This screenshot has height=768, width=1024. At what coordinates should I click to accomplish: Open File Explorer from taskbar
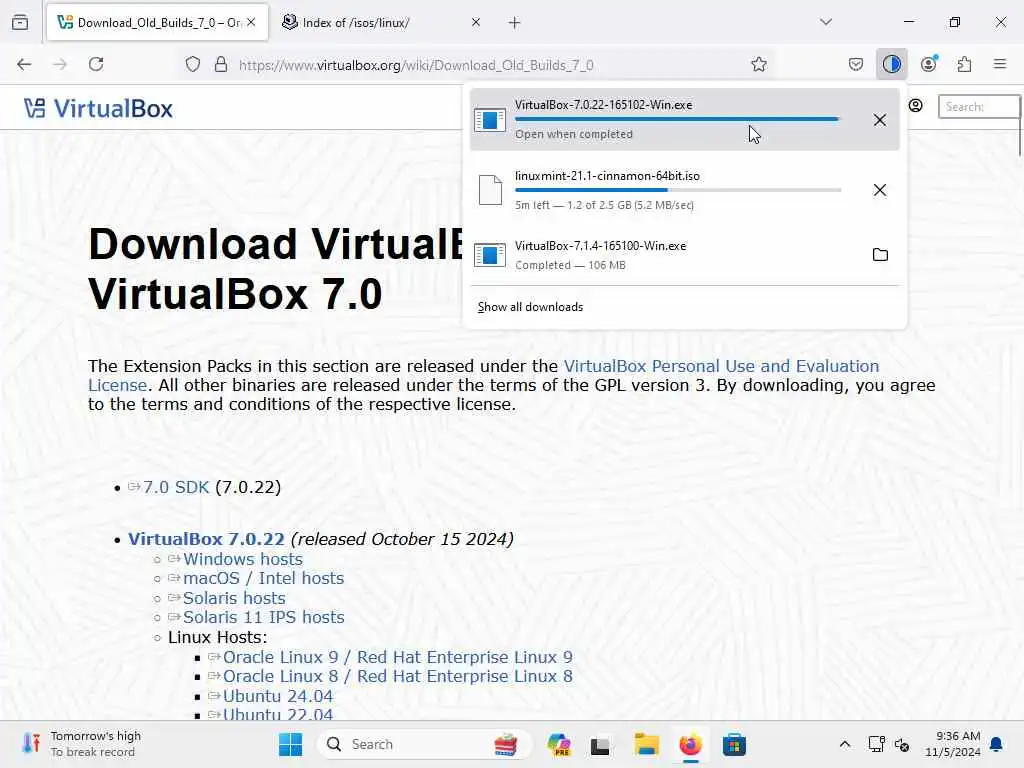coord(647,744)
